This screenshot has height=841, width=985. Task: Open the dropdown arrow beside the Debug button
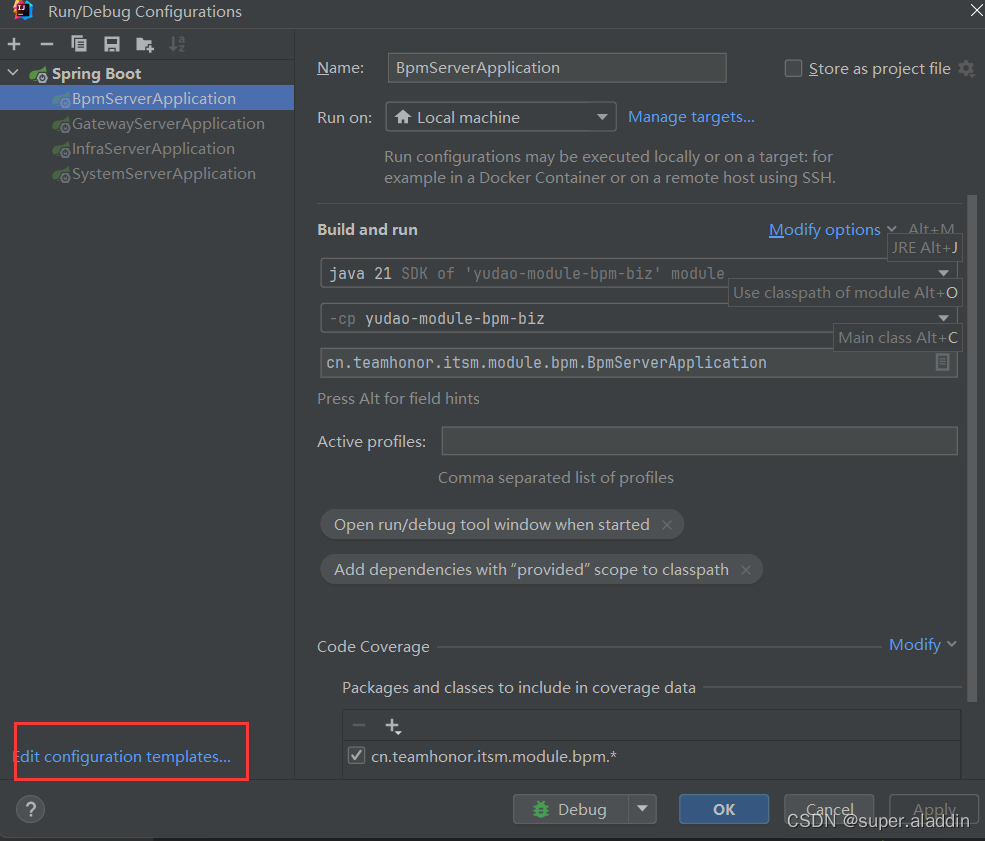point(642,809)
